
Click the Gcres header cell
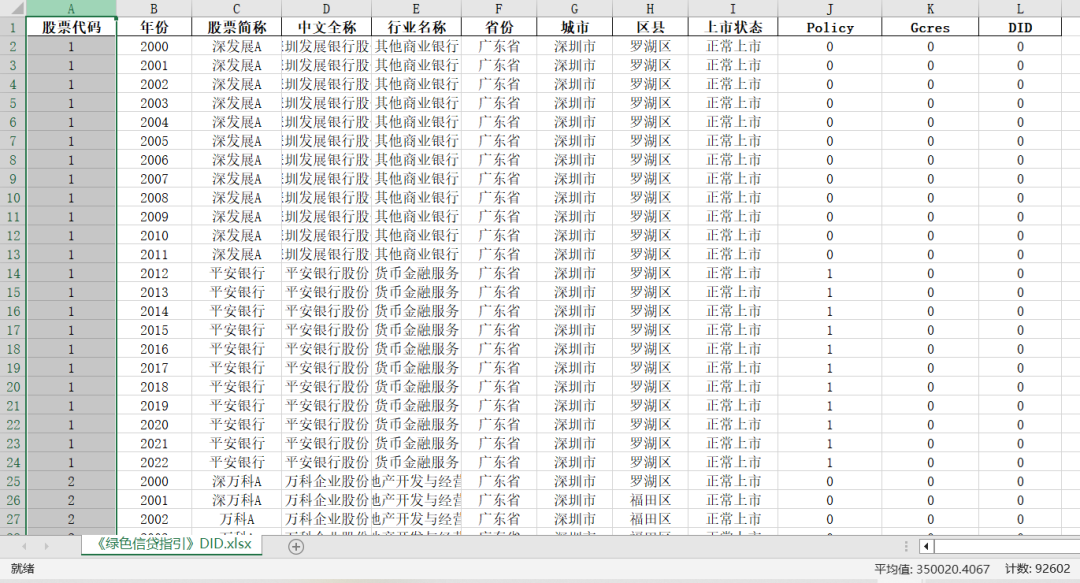click(x=930, y=28)
